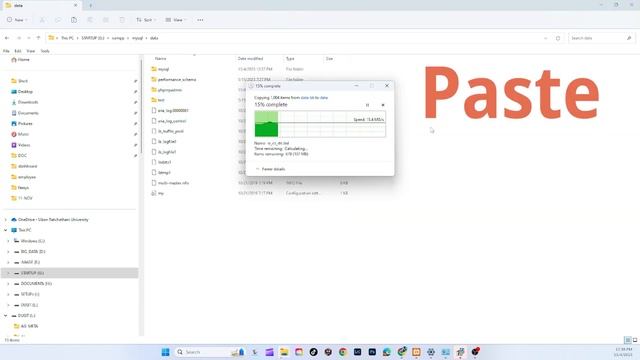Image resolution: width=640 pixels, height=360 pixels.
Task: Cancel the copy operation
Action: coord(383,105)
